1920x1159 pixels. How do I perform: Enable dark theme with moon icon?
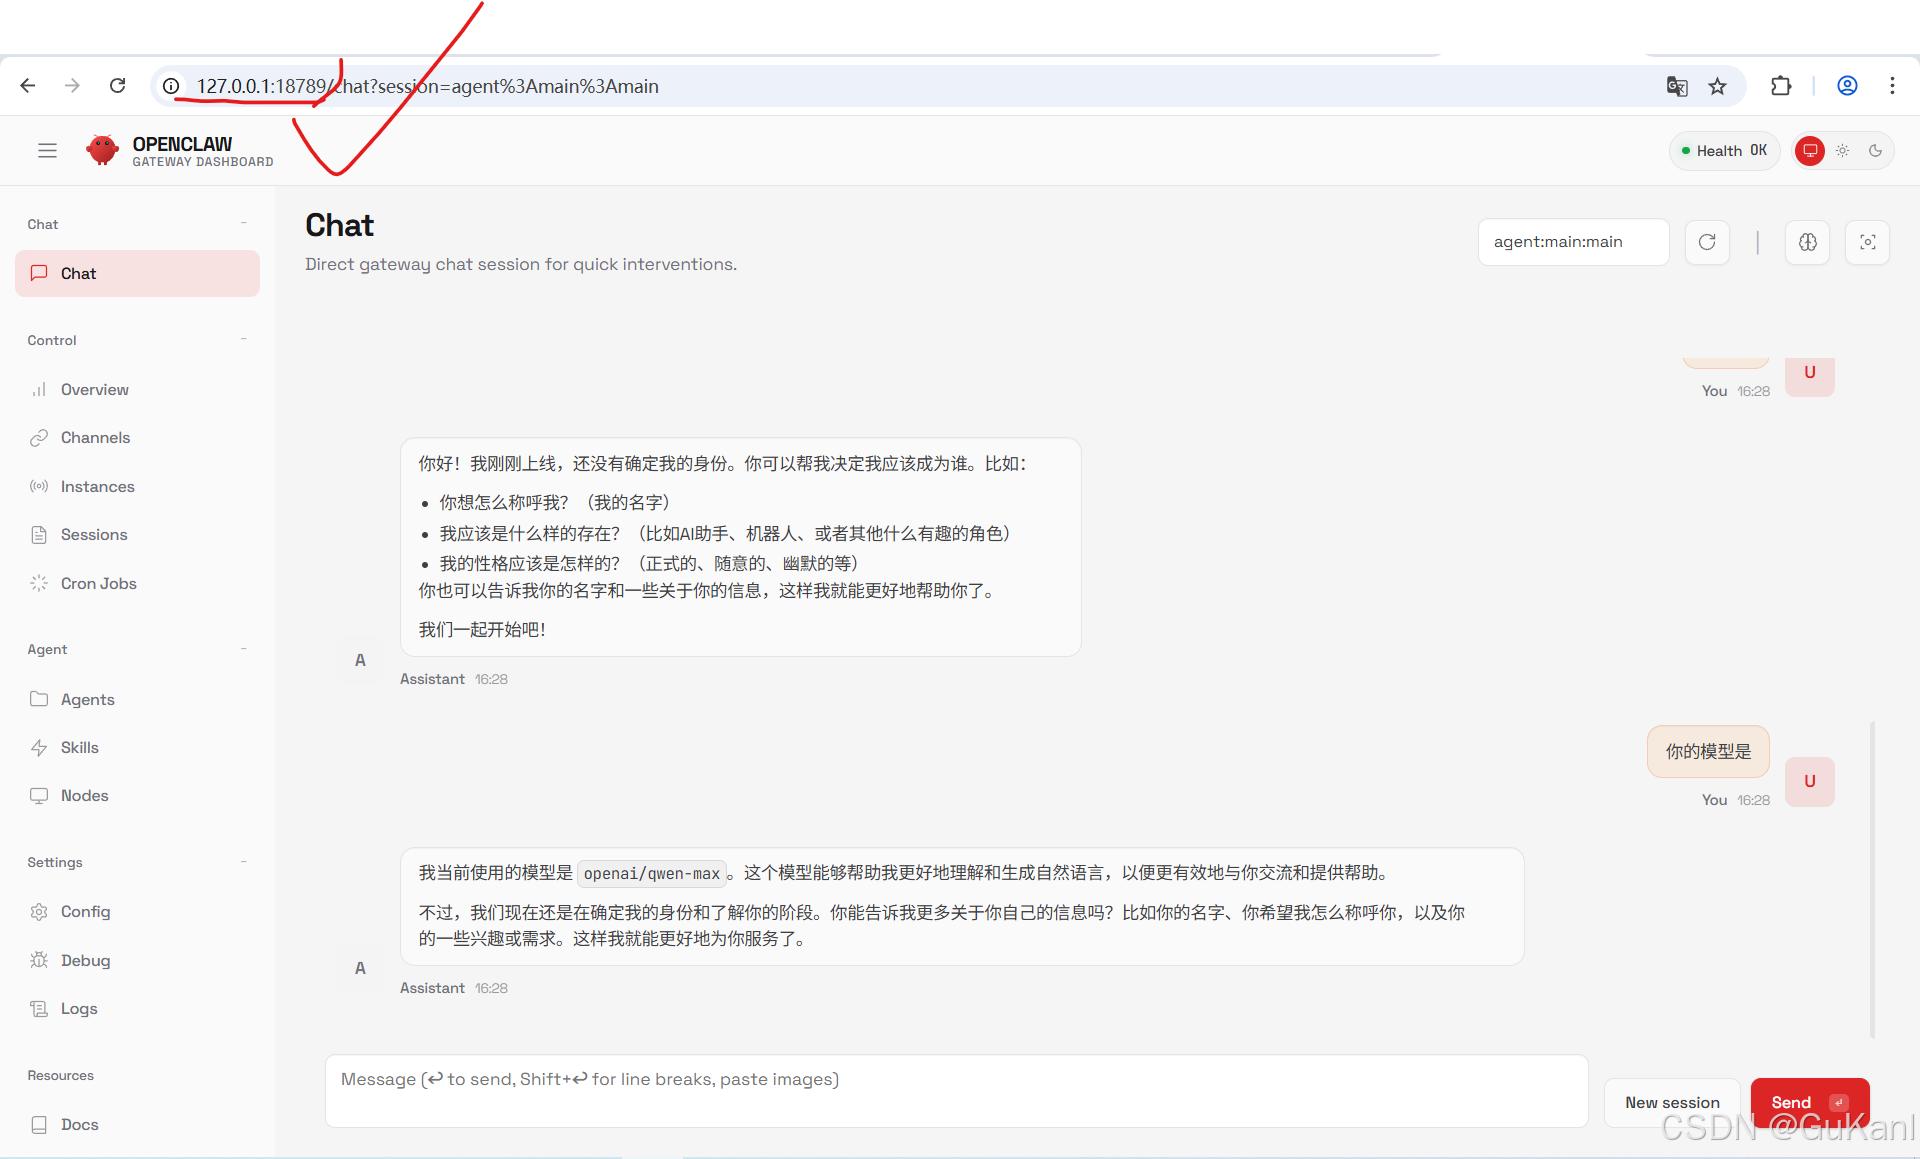(x=1875, y=151)
